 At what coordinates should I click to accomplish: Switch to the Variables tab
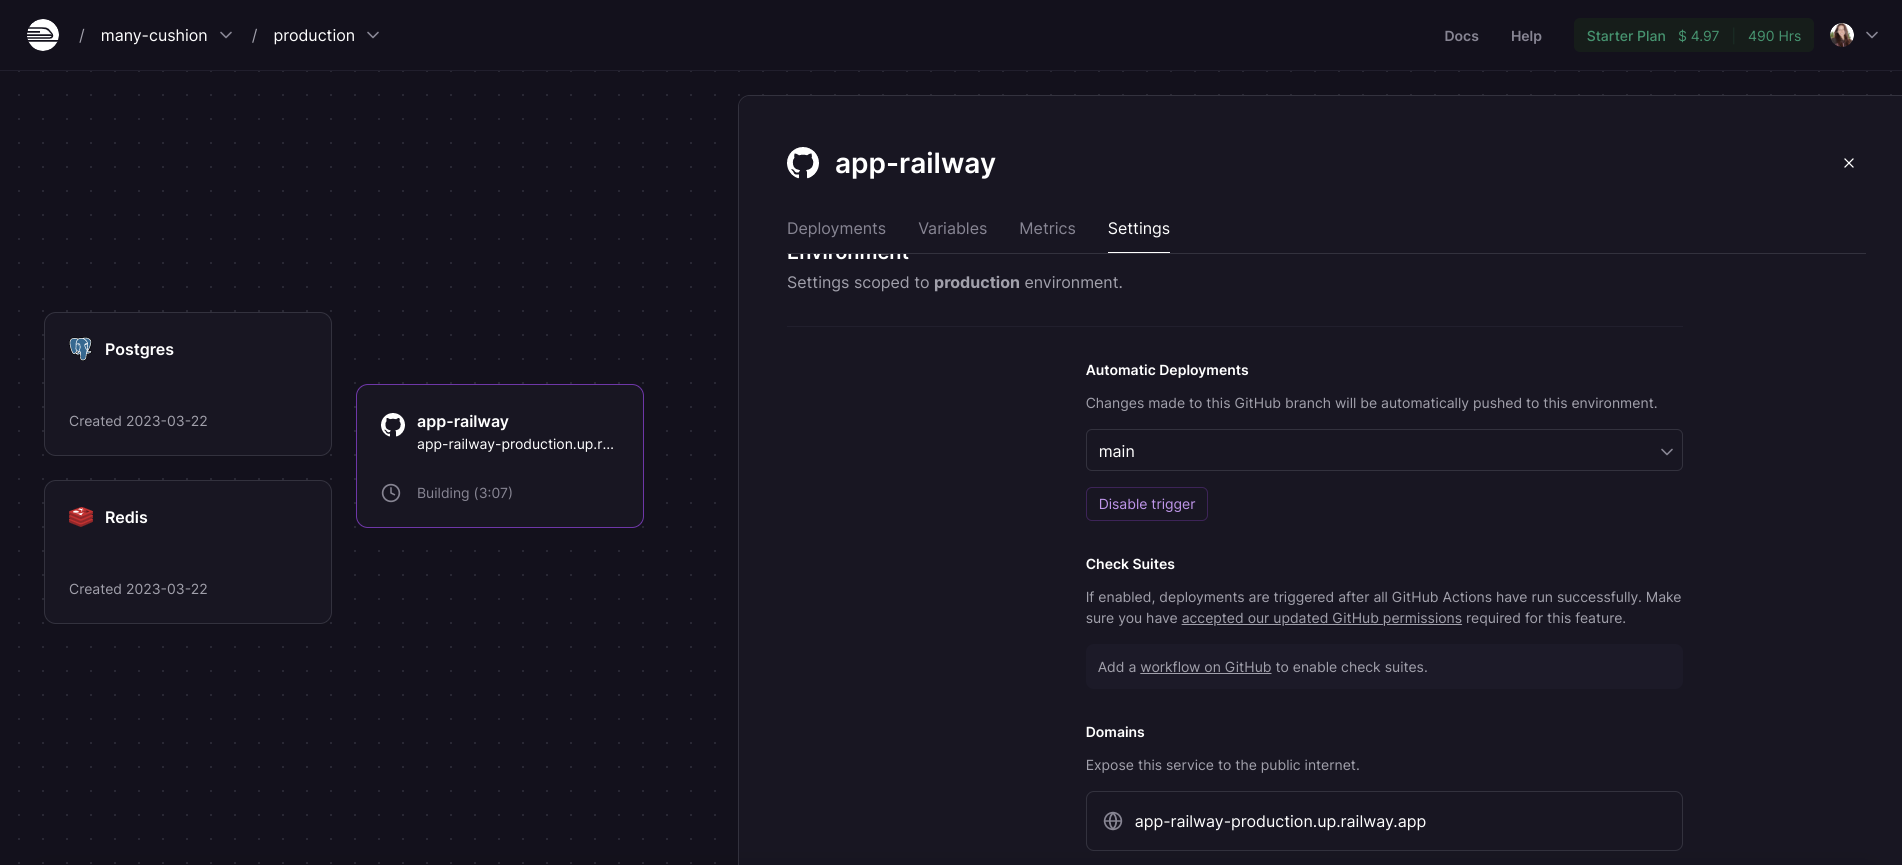click(x=952, y=229)
